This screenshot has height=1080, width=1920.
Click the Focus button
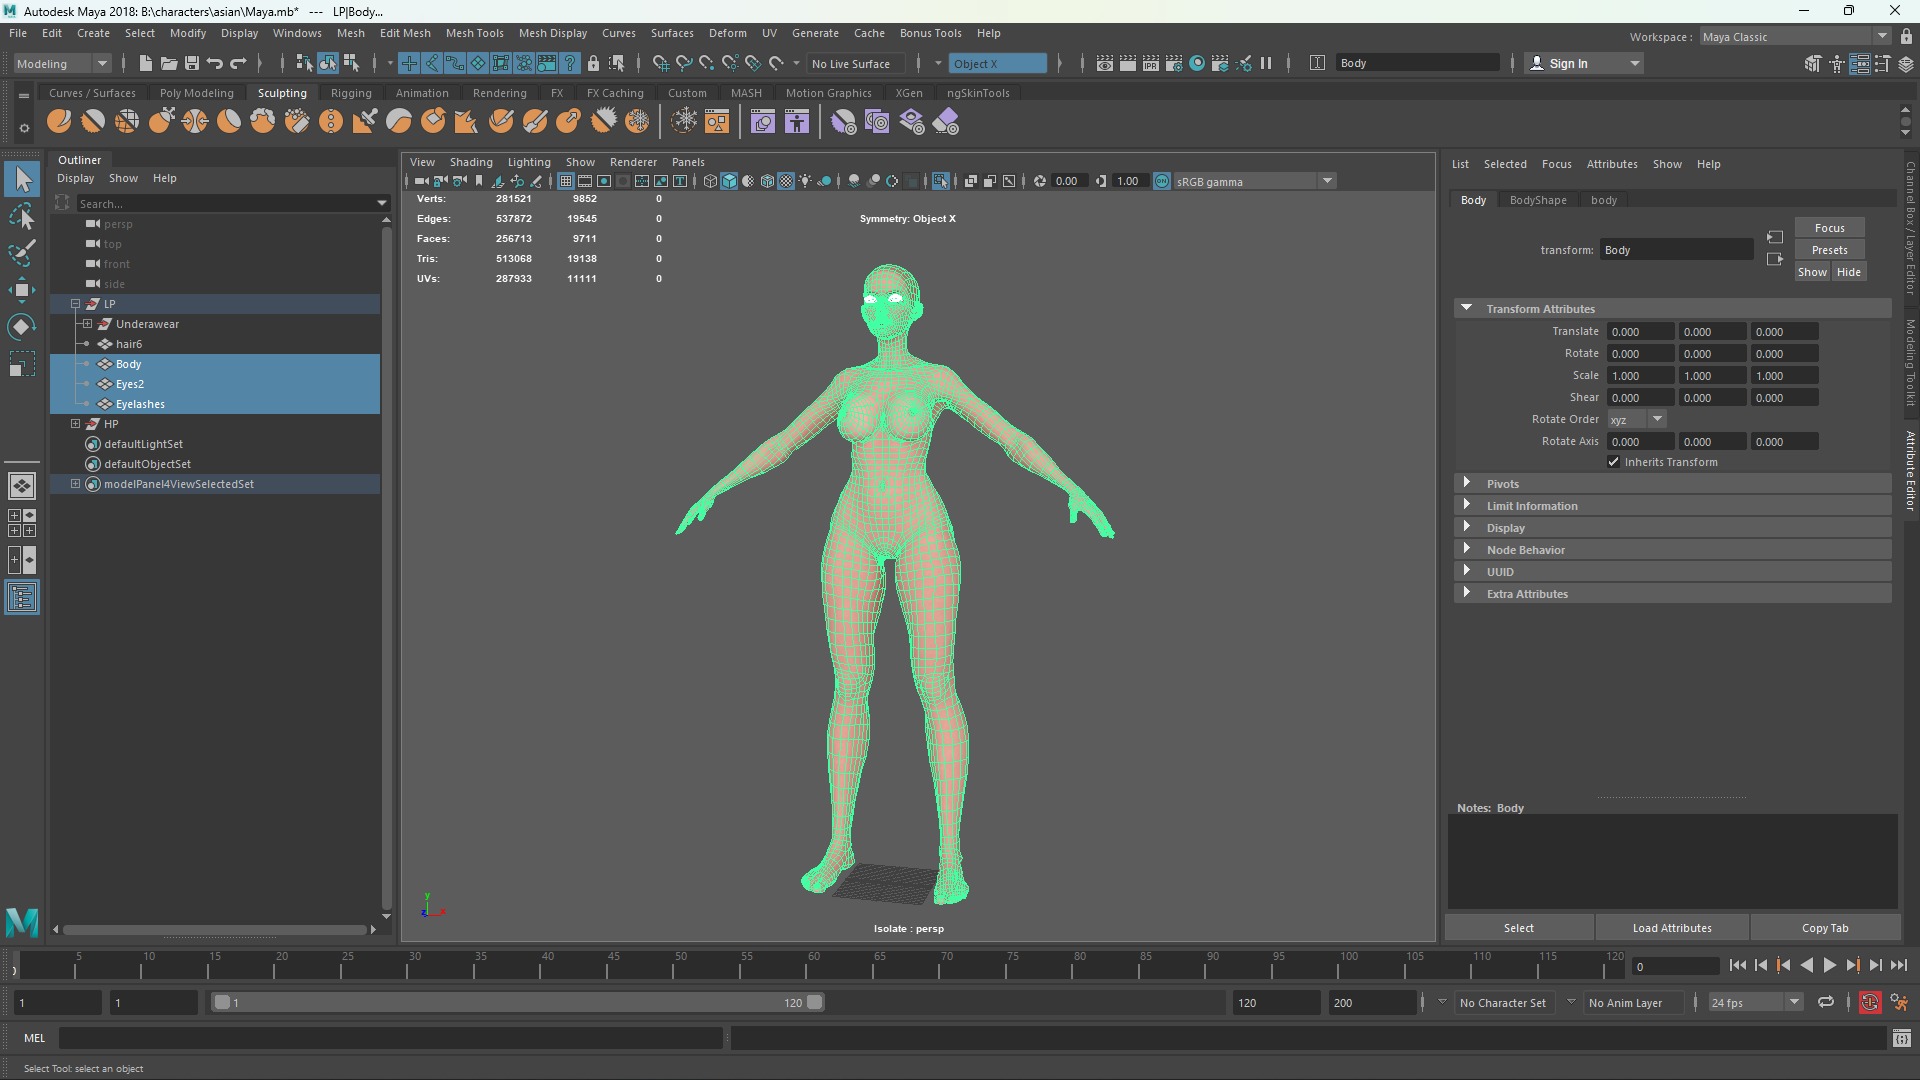coord(1829,228)
